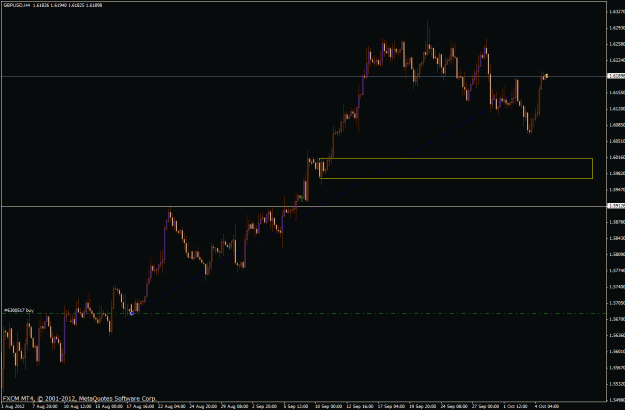Screen dimensions: 625x410
Task: Click the "4 Oct 04:00" time axis label
Action: [x=548, y=406]
